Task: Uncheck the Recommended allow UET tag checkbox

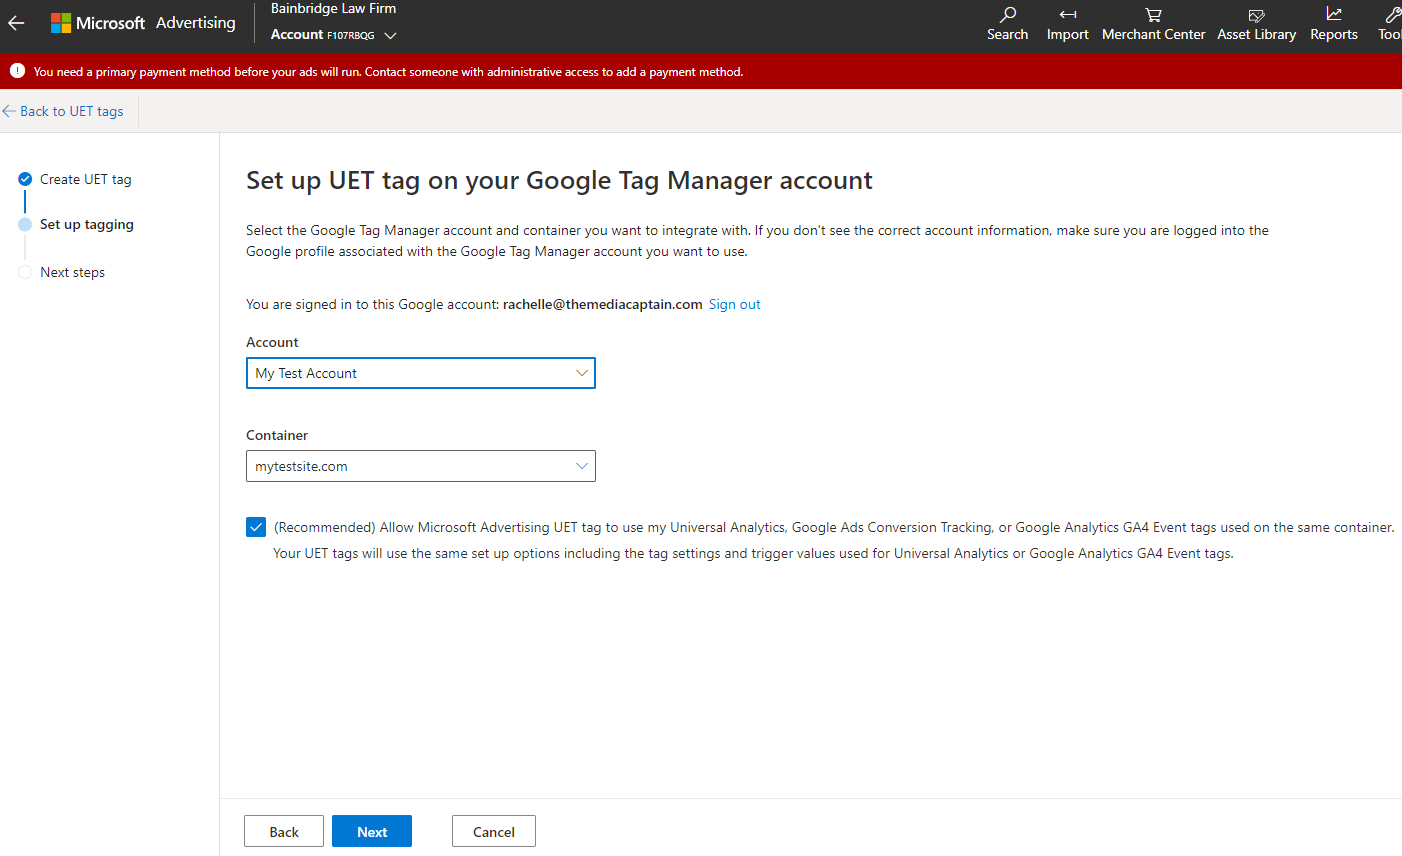Action: 256,527
